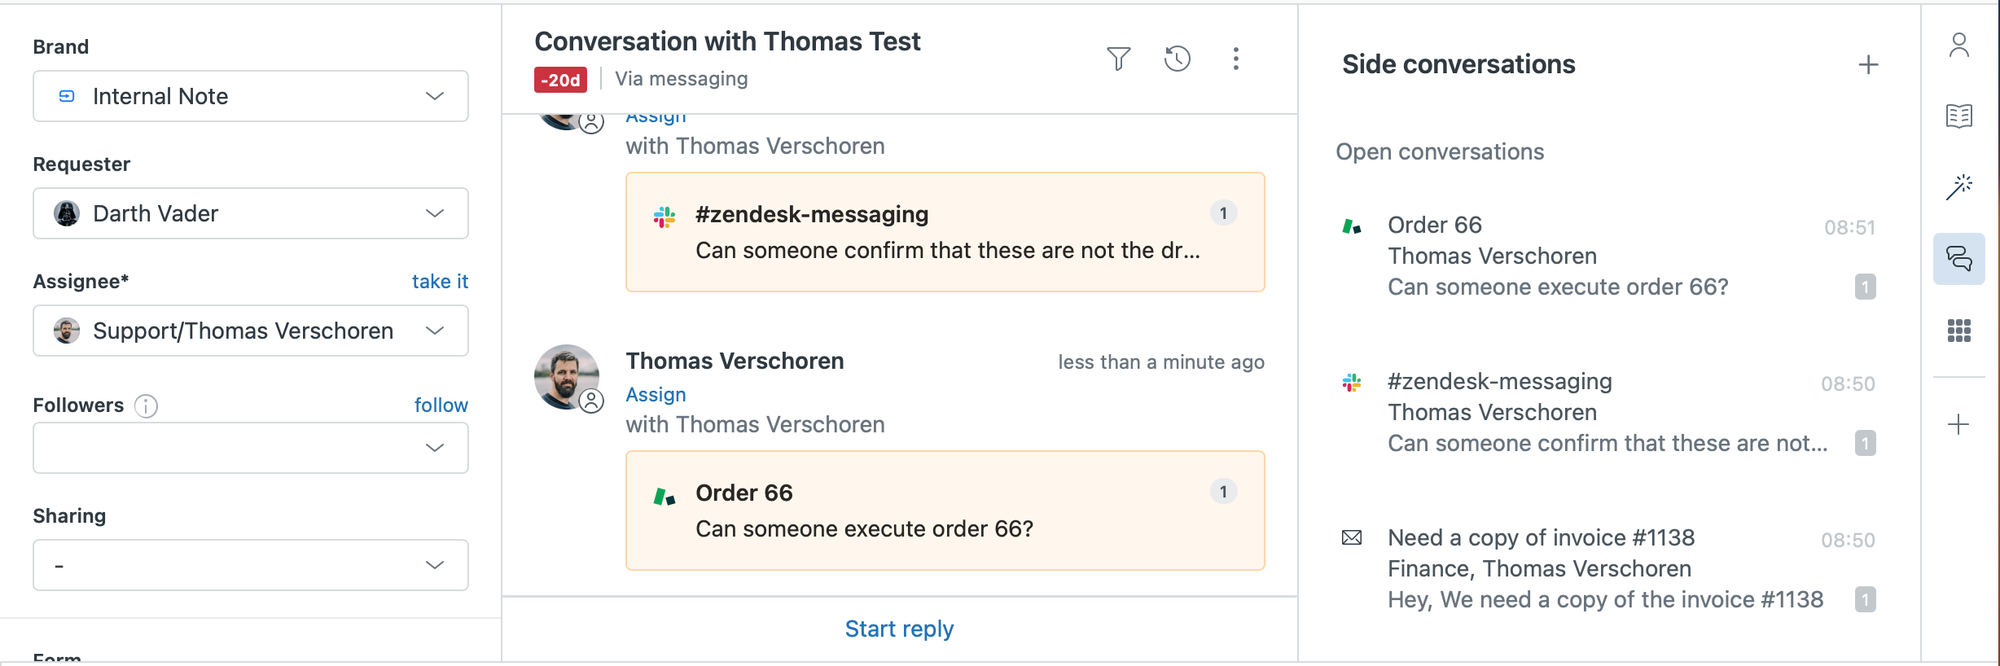Open the knowledge base book icon
2000x666 pixels.
(x=1958, y=116)
